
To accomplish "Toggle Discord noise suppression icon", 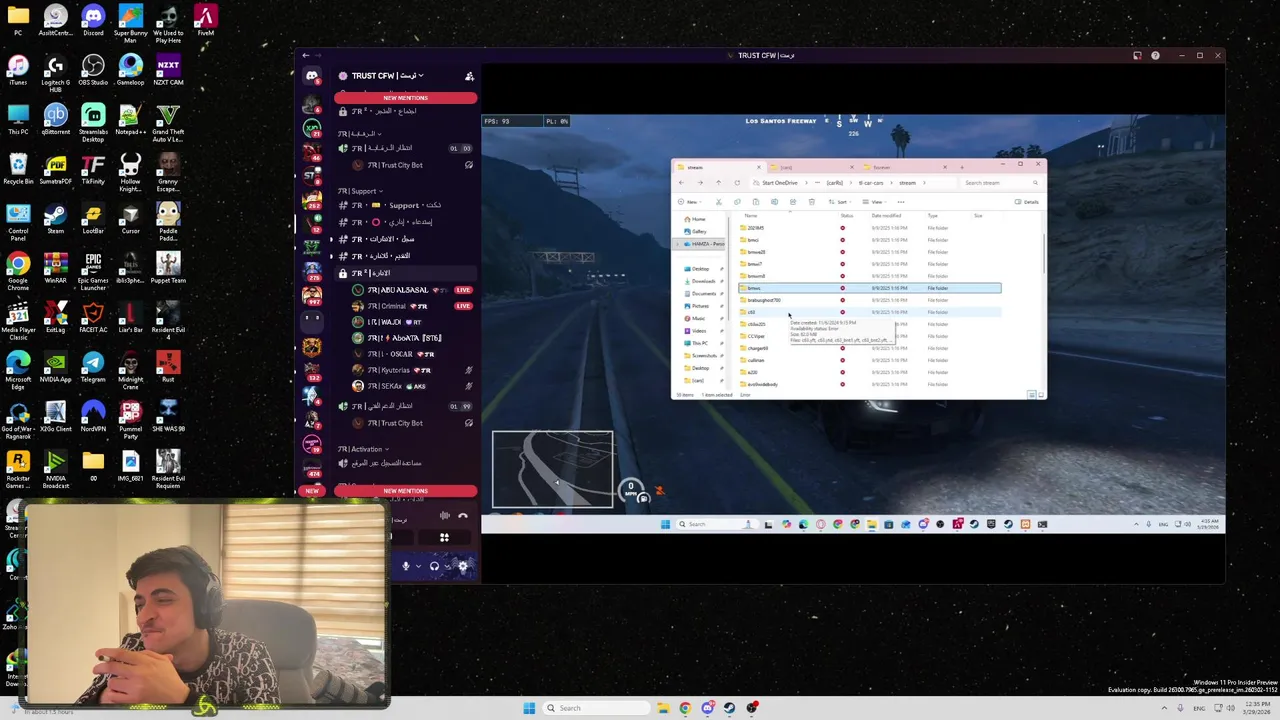I will (444, 516).
